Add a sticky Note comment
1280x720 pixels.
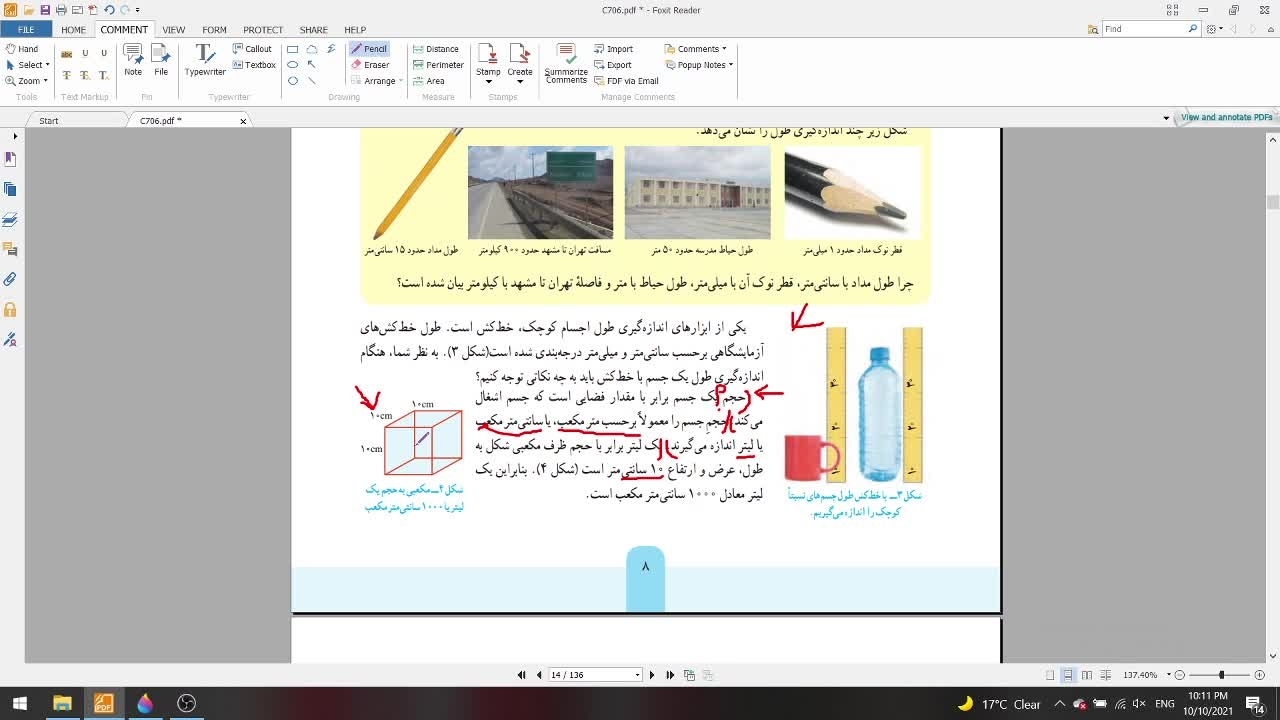tap(133, 60)
